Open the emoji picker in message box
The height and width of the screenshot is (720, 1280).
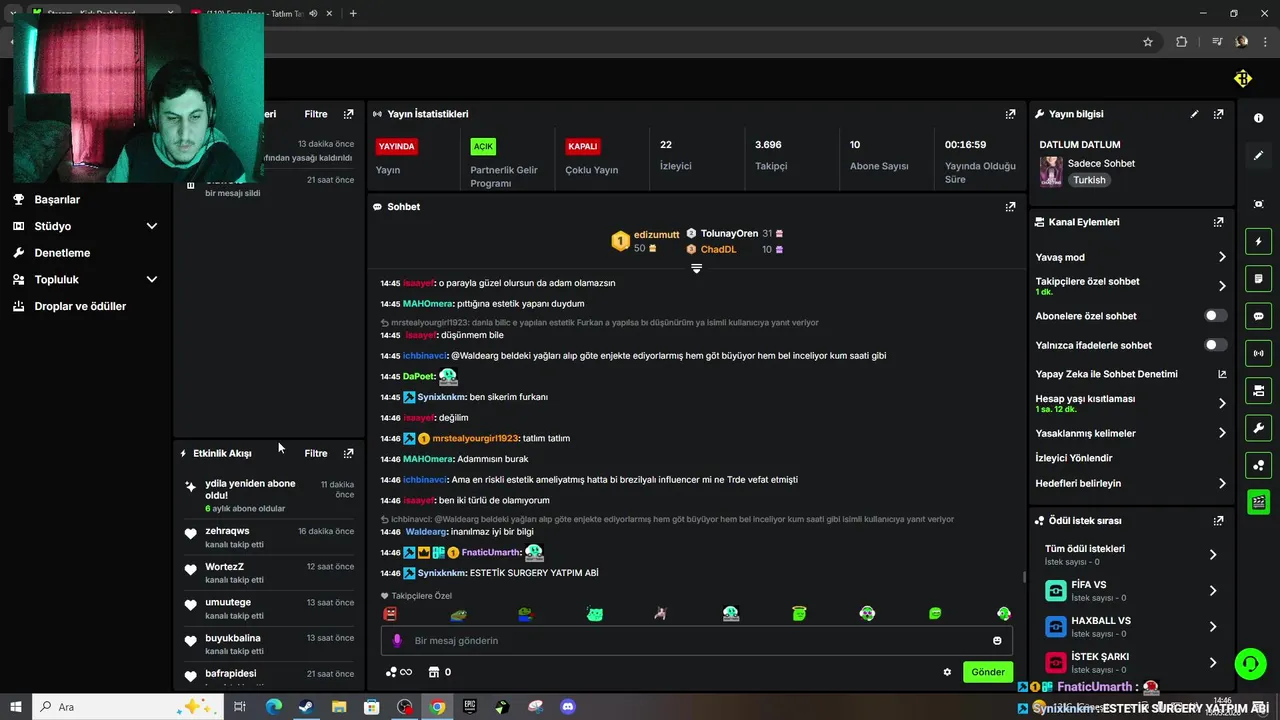[x=997, y=641]
